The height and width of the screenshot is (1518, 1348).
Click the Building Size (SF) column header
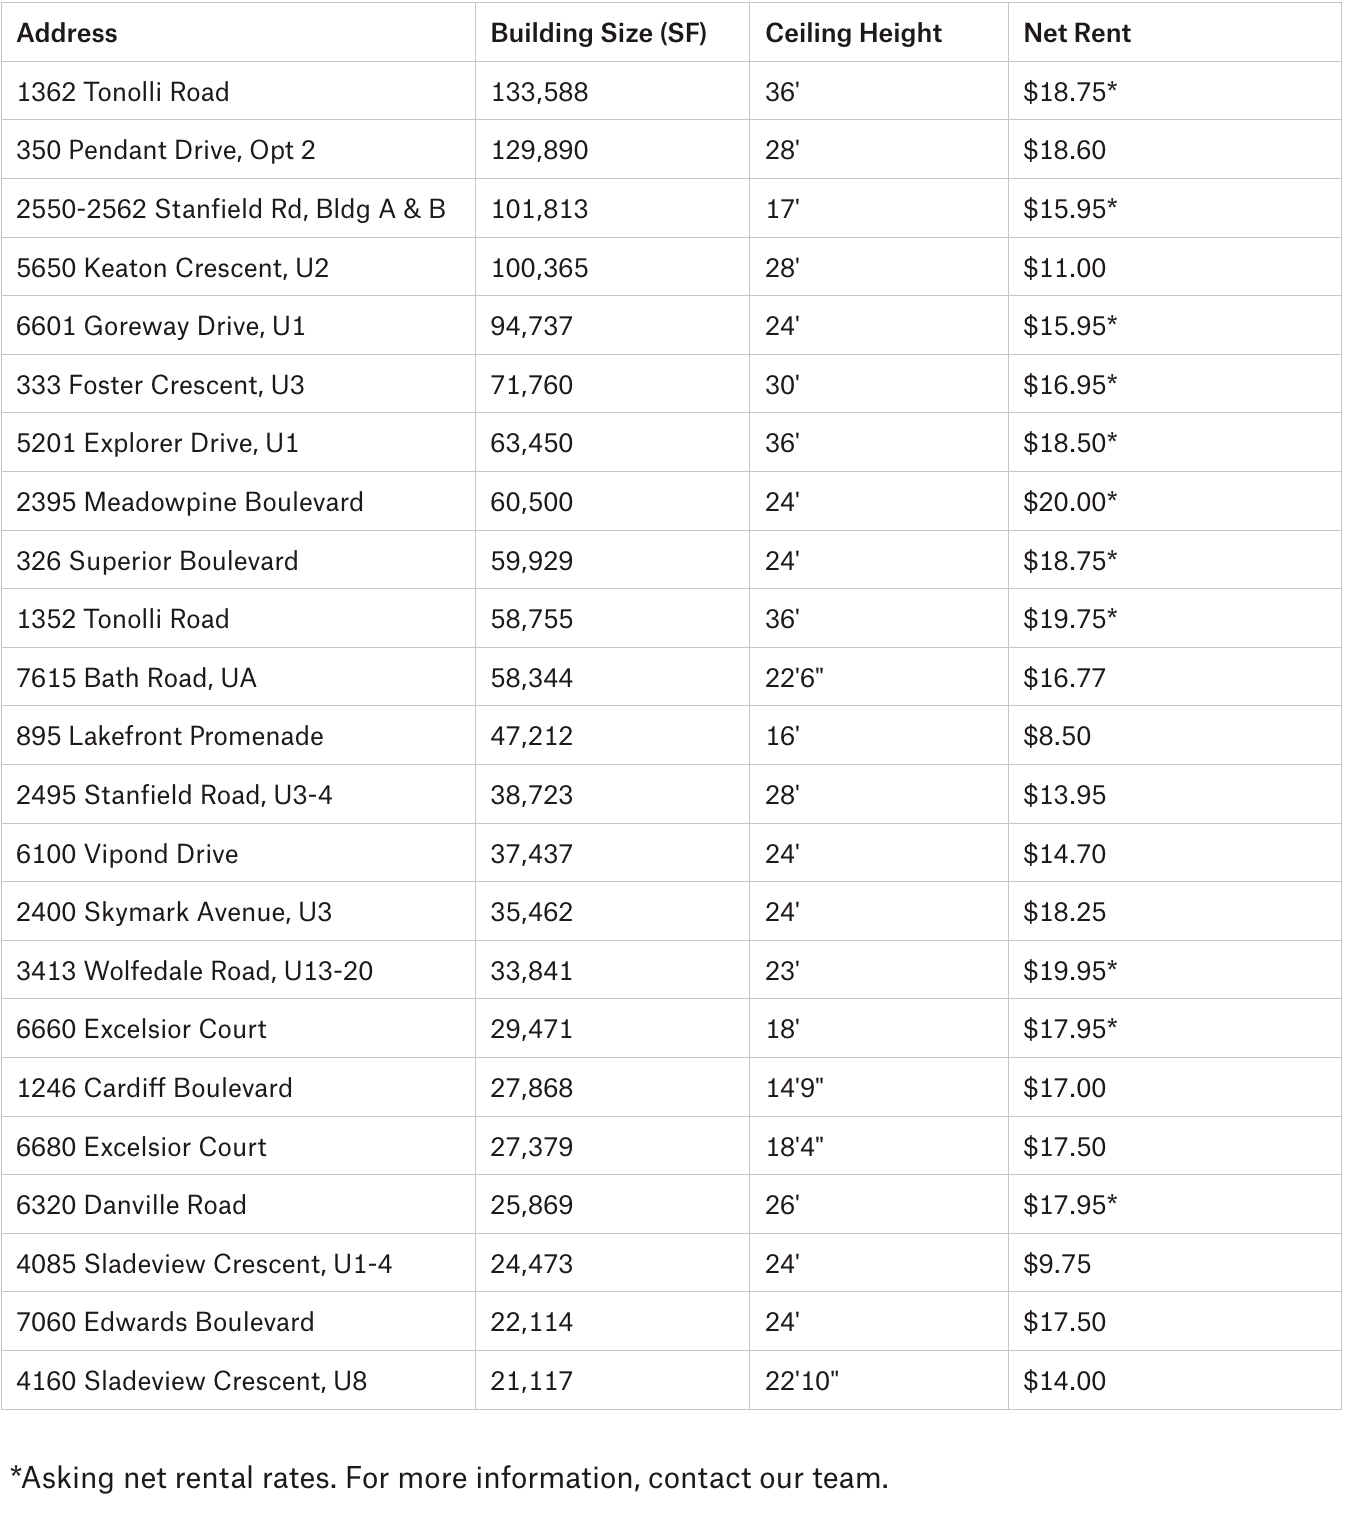tap(598, 33)
